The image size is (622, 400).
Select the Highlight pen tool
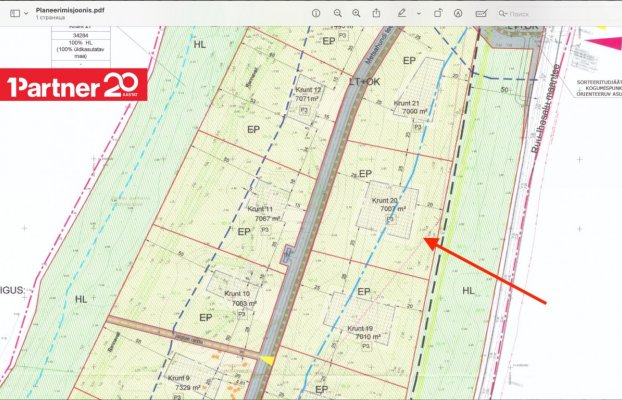[401, 14]
